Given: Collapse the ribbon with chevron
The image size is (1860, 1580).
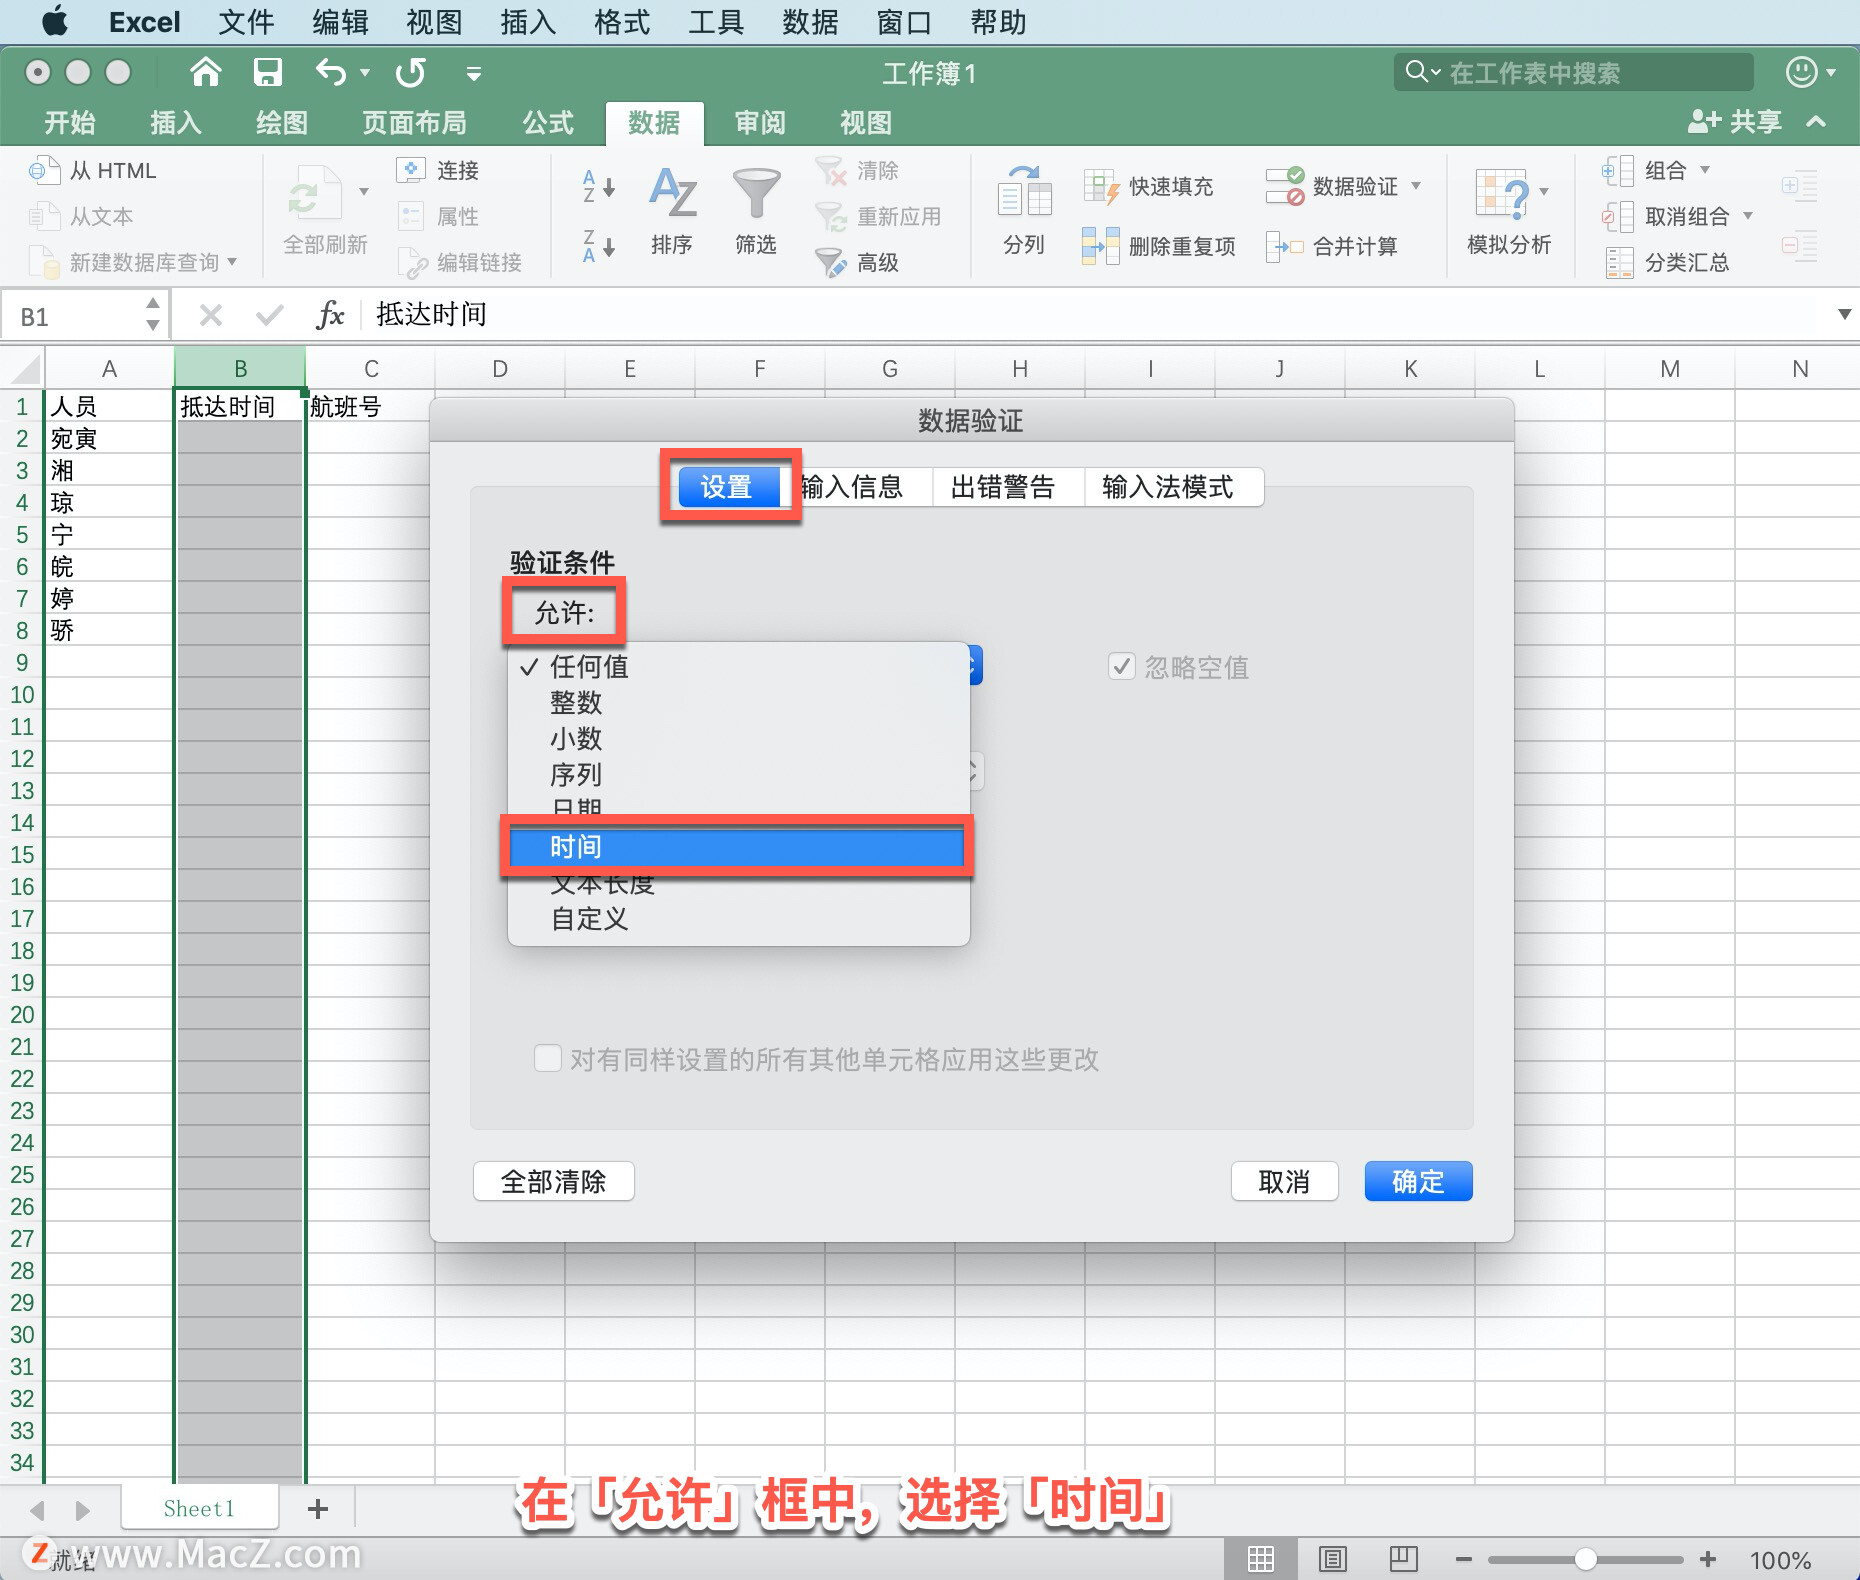Looking at the screenshot, I should (1816, 122).
